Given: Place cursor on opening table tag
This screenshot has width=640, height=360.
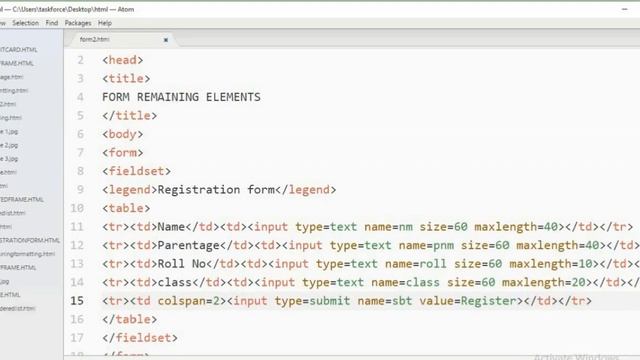Looking at the screenshot, I should coord(126,208).
